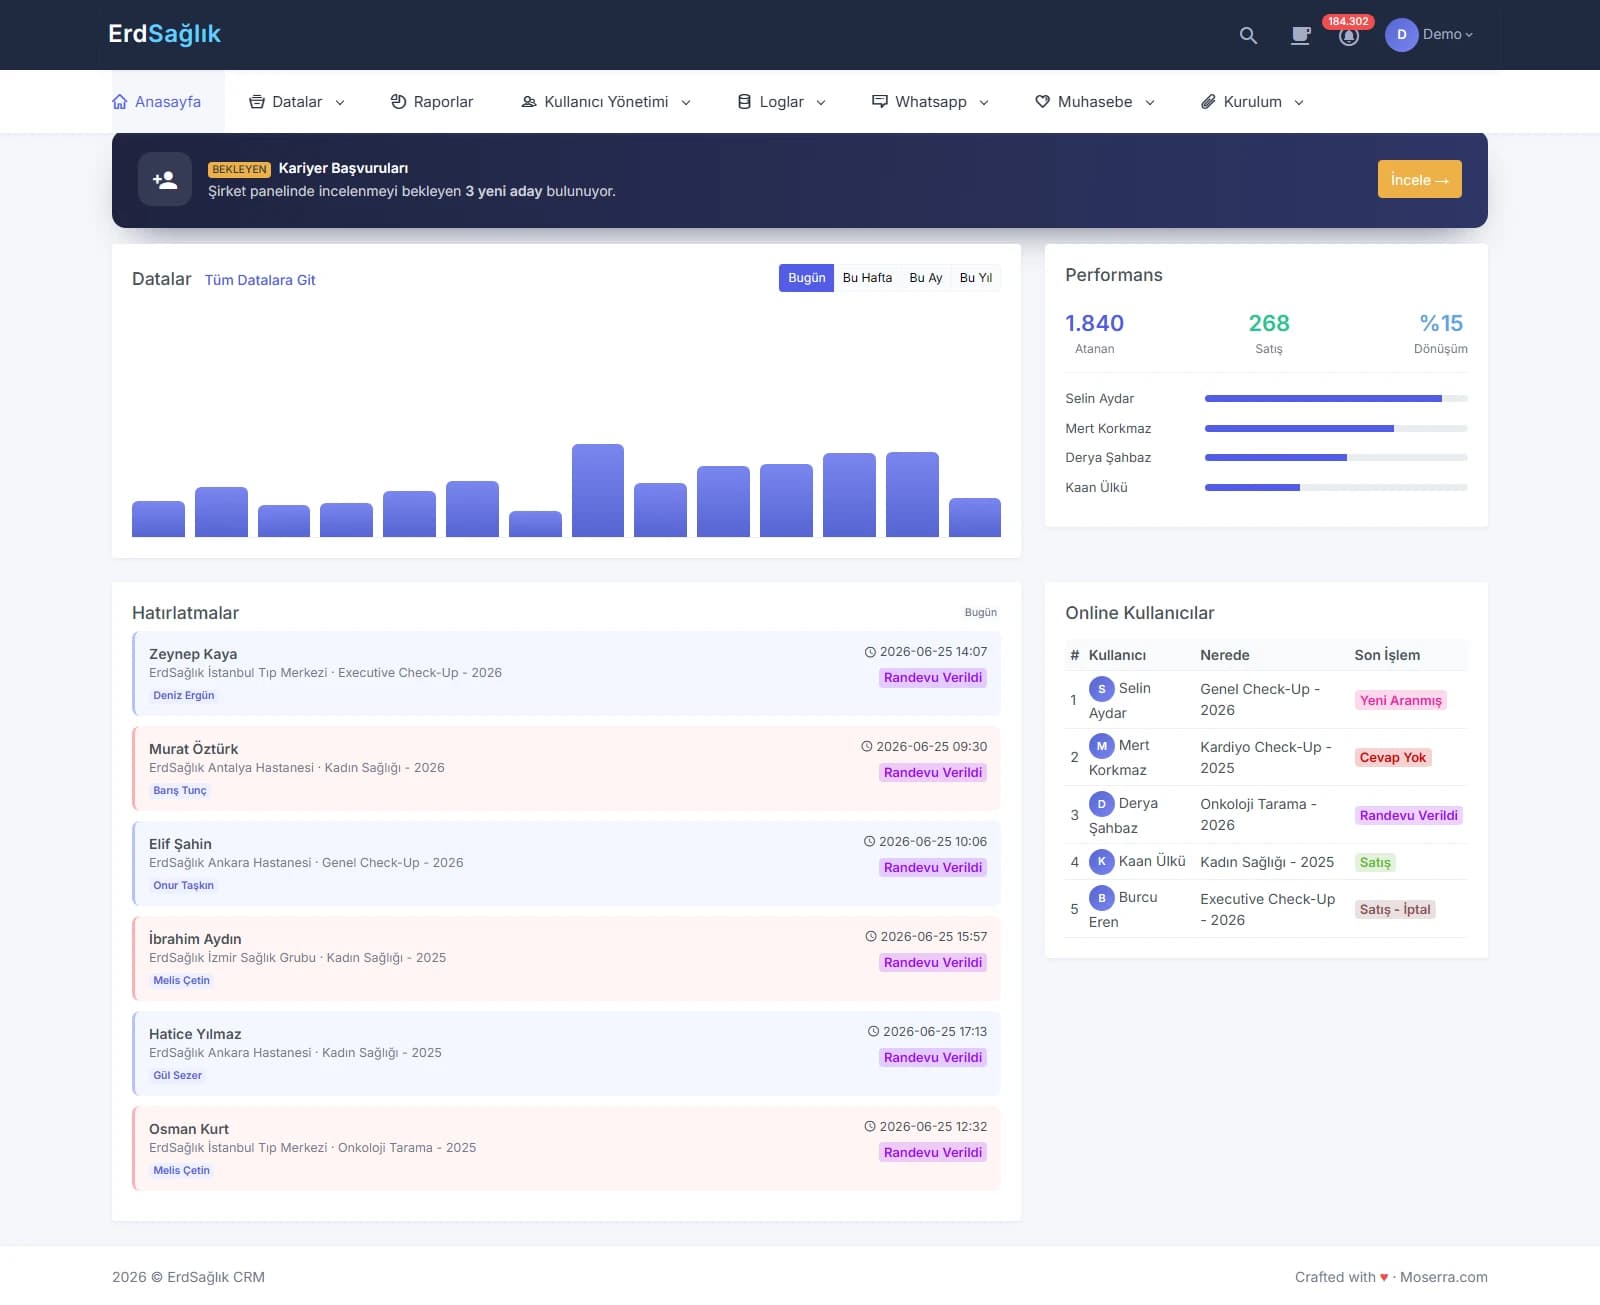The image size is (1600, 1305).
Task: Click the ErdSağlık logo
Action: (x=165, y=34)
